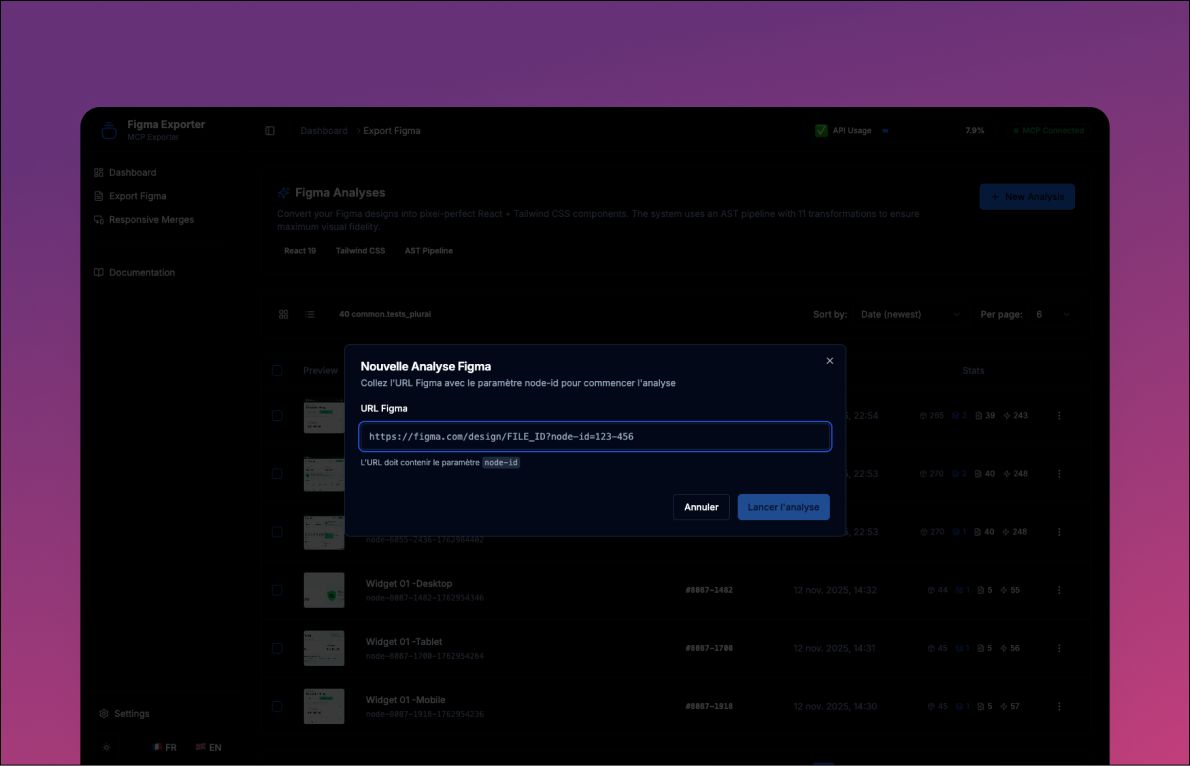The height and width of the screenshot is (766, 1190).
Task: Click Lancer l'analyse button
Action: [783, 507]
